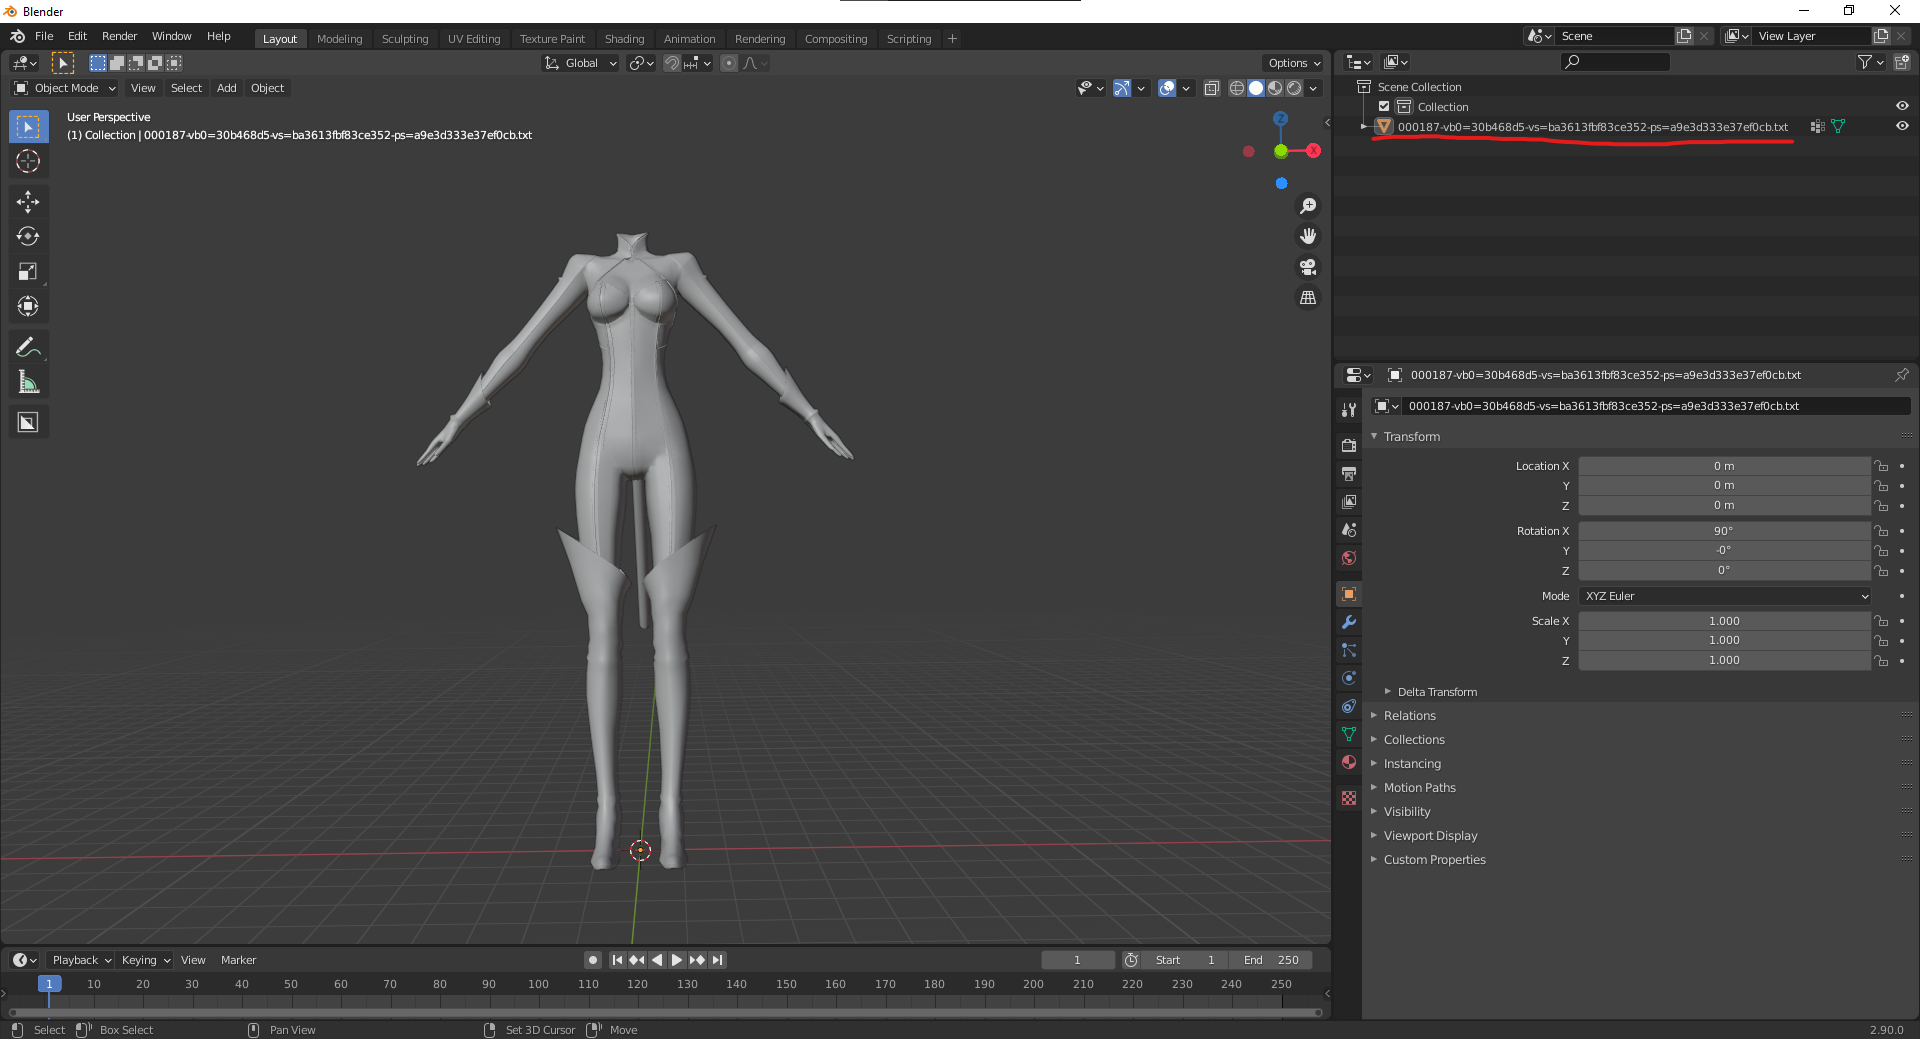Play the animation in timeline
1920x1039 pixels.
[677, 960]
